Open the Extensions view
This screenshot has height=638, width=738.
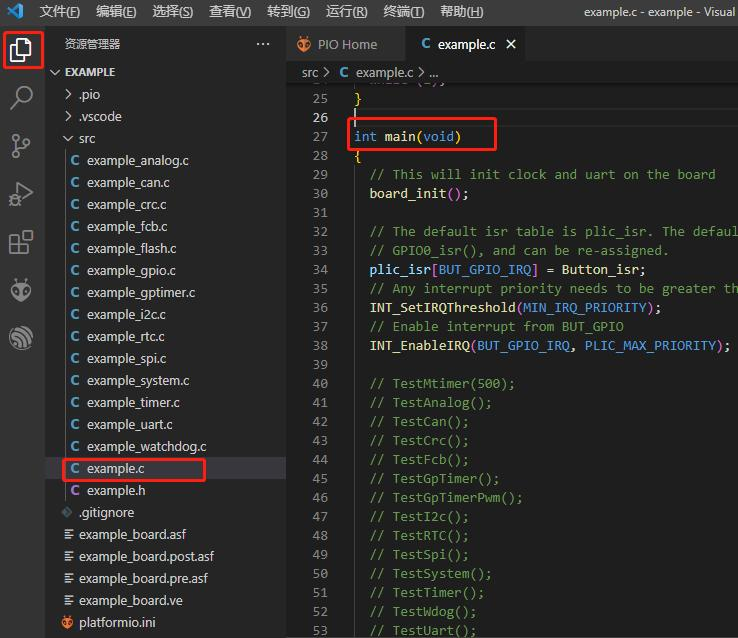(21, 242)
